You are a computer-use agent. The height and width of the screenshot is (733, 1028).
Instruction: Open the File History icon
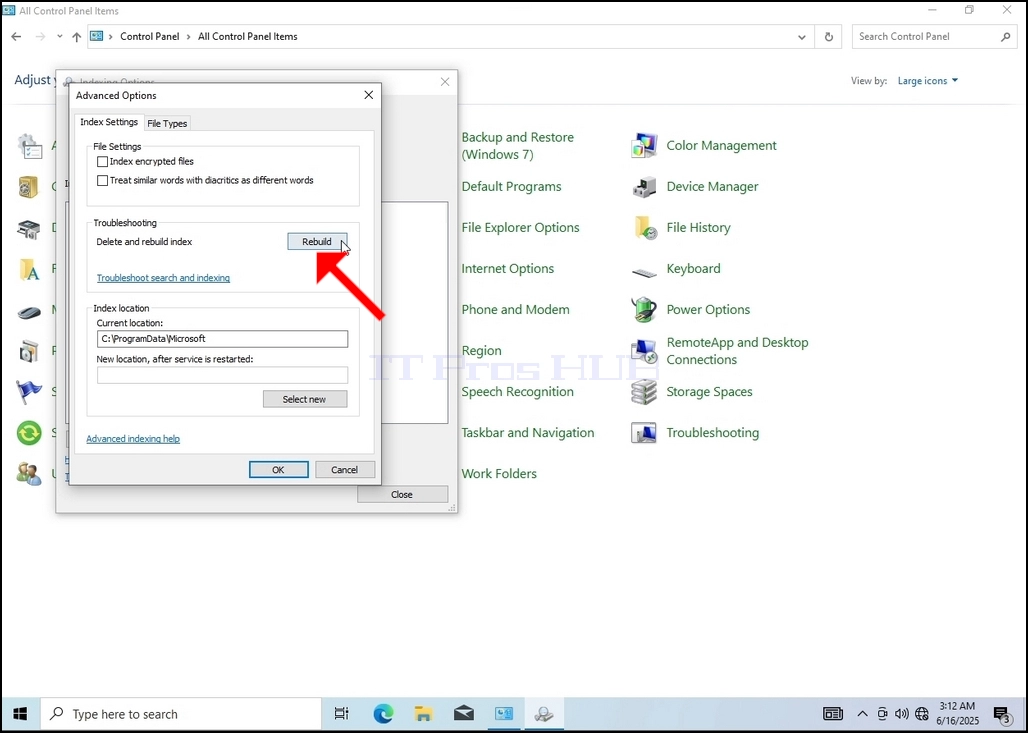coord(644,228)
